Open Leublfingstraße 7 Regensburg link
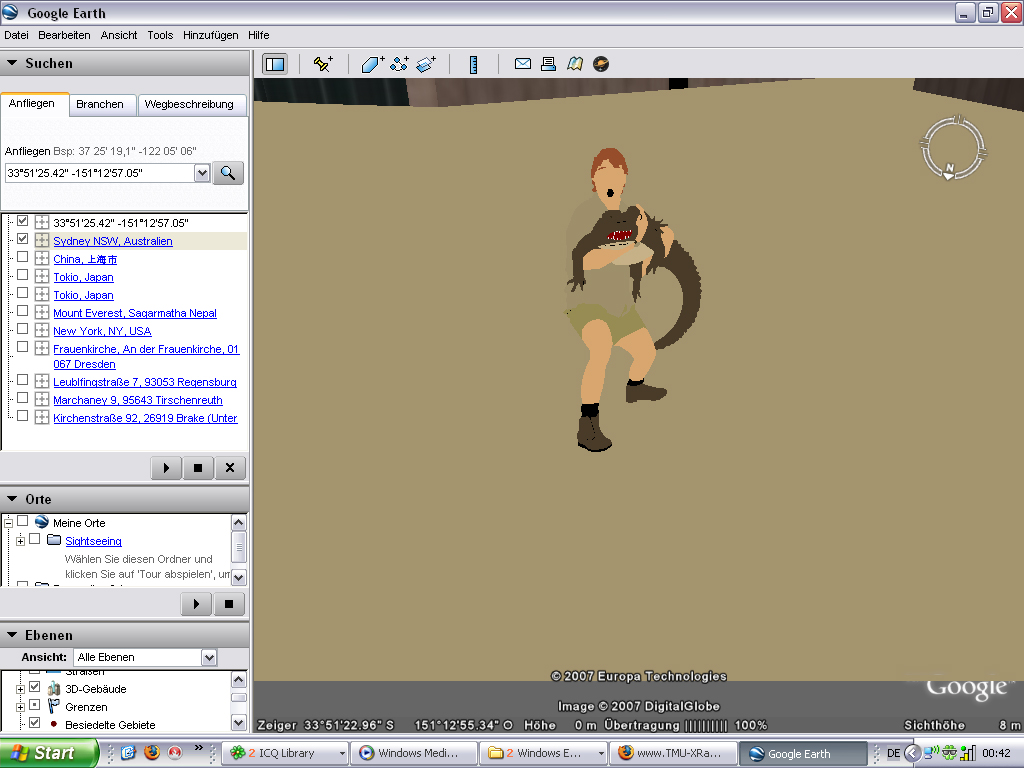 click(145, 382)
